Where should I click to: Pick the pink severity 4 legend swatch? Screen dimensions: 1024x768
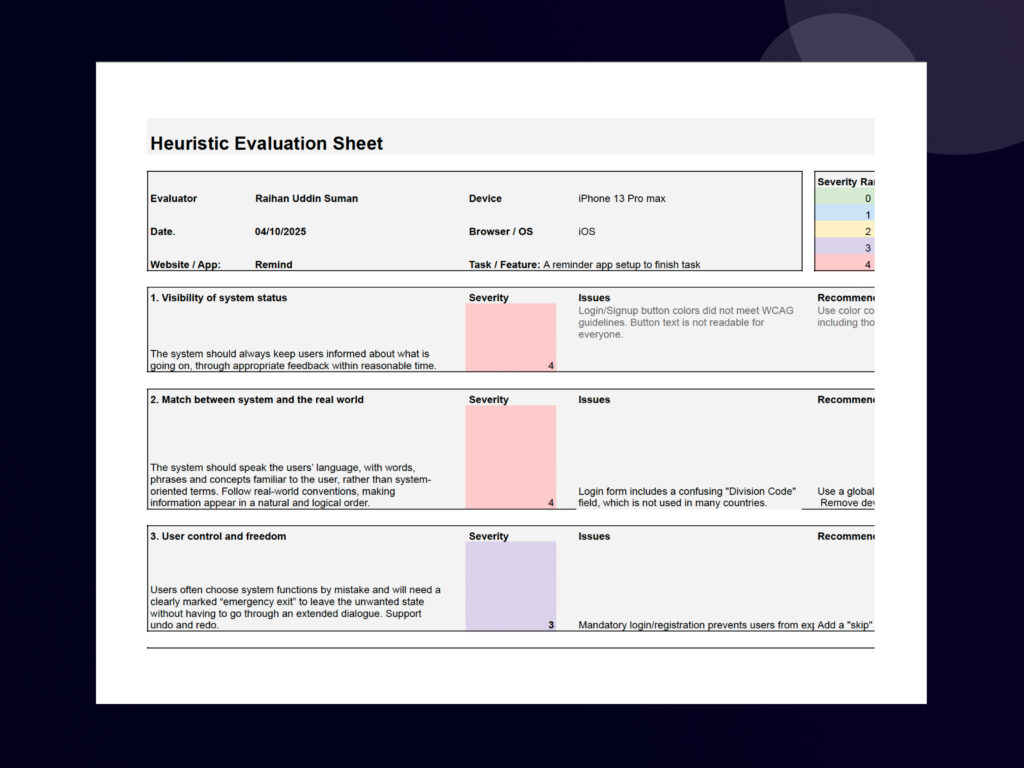[844, 263]
